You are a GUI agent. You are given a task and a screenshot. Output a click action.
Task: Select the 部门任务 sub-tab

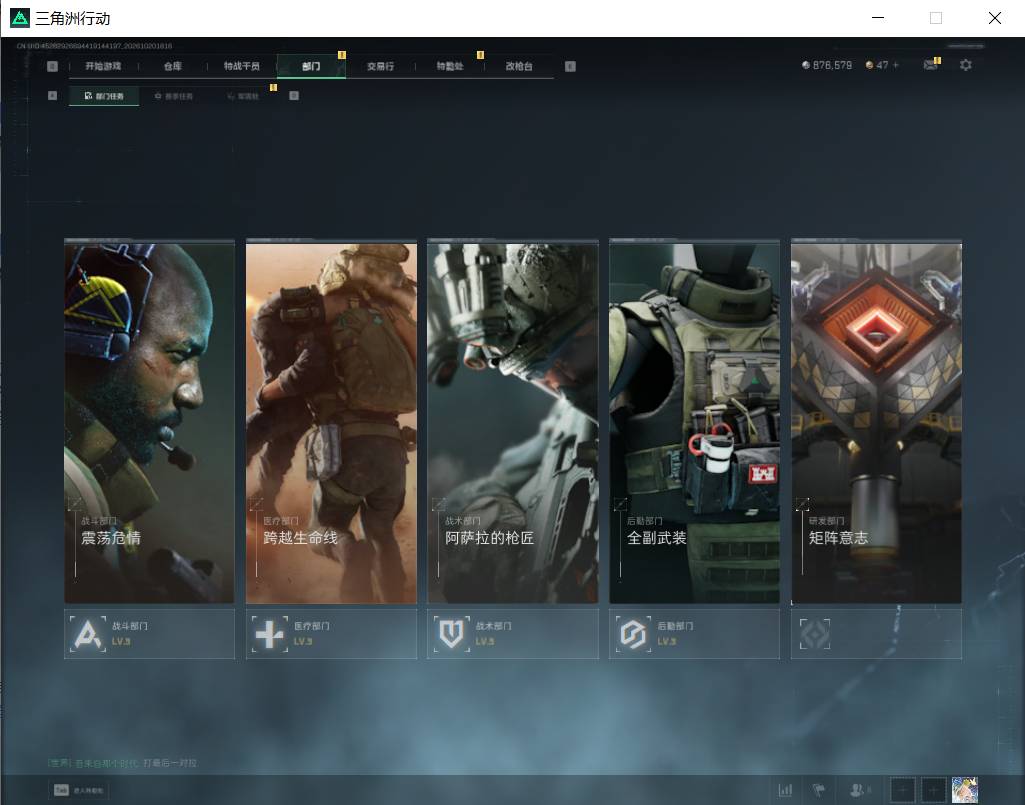pos(104,96)
